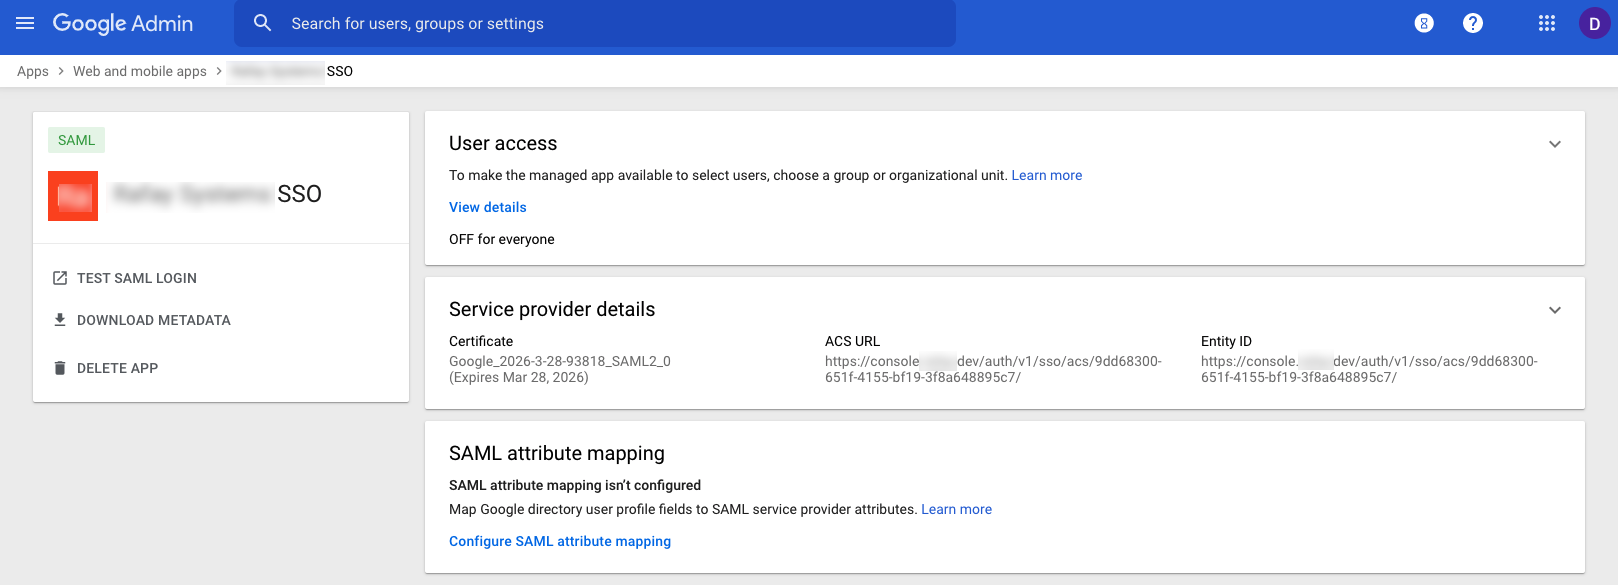Click the Service provider details heading
The width and height of the screenshot is (1618, 585).
[x=552, y=309]
